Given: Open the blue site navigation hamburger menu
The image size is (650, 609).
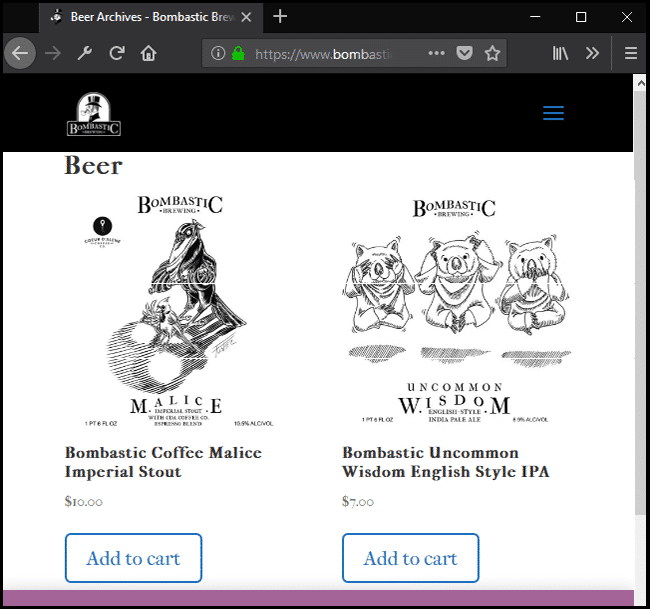Looking at the screenshot, I should [x=553, y=113].
